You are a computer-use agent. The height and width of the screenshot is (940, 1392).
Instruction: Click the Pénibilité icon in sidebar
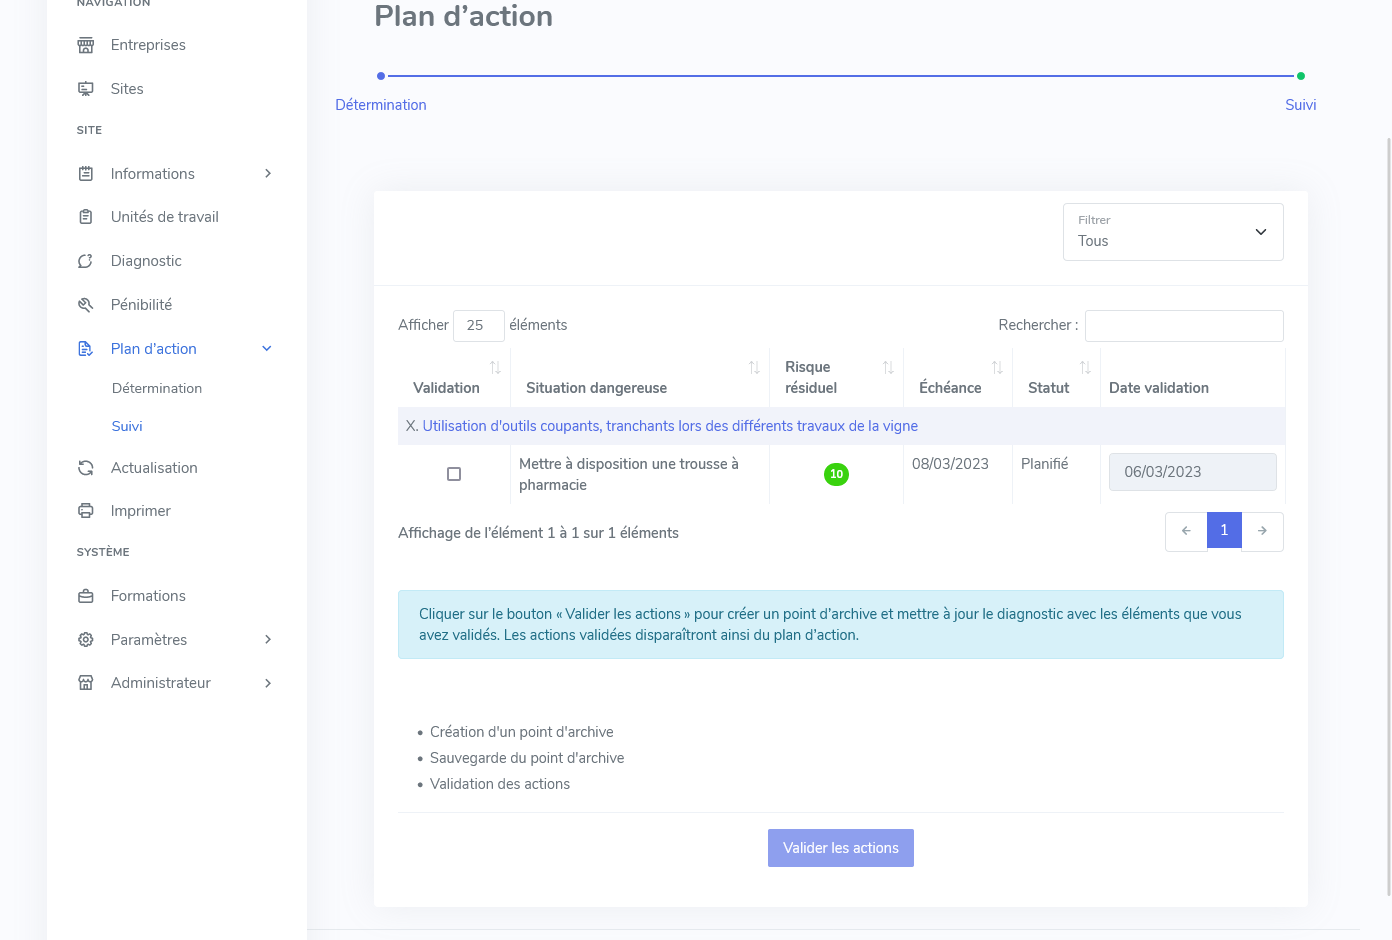pyautogui.click(x=86, y=305)
